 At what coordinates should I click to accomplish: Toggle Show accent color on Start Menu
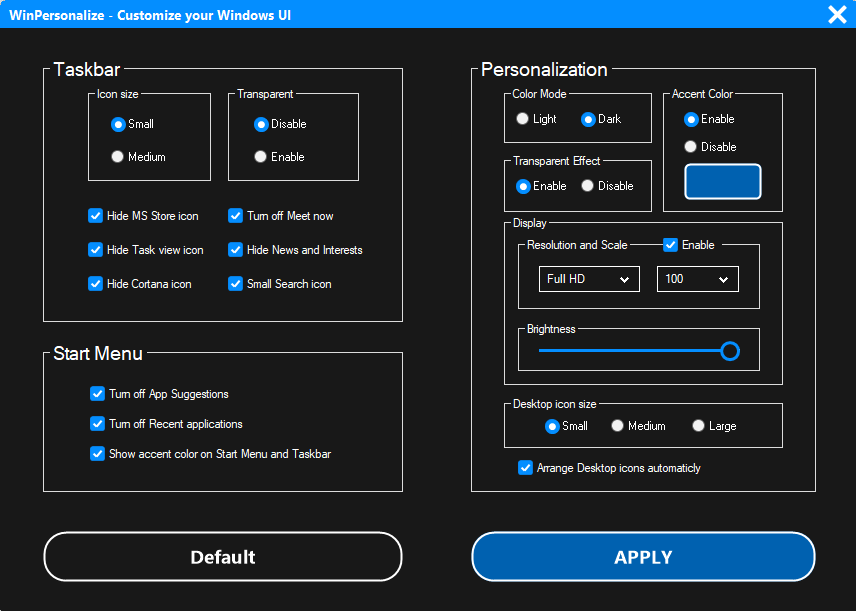97,453
